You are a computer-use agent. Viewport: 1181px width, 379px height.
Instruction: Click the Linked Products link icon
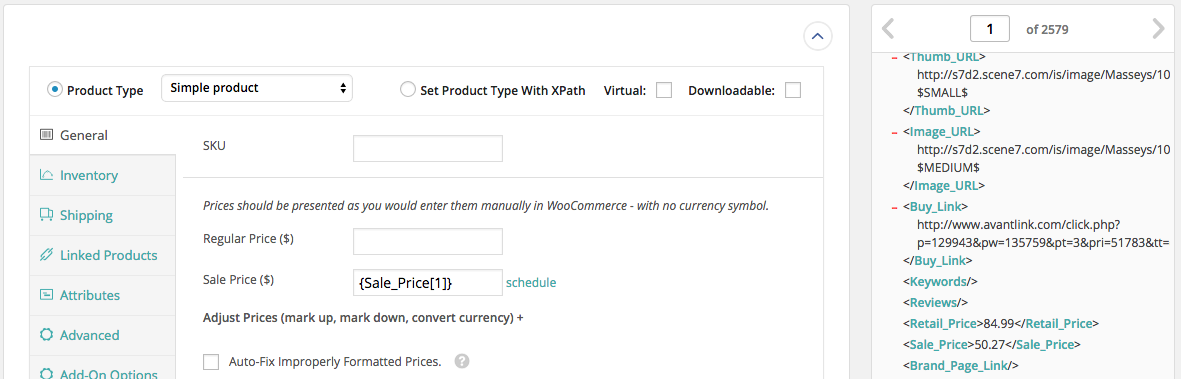coord(46,255)
